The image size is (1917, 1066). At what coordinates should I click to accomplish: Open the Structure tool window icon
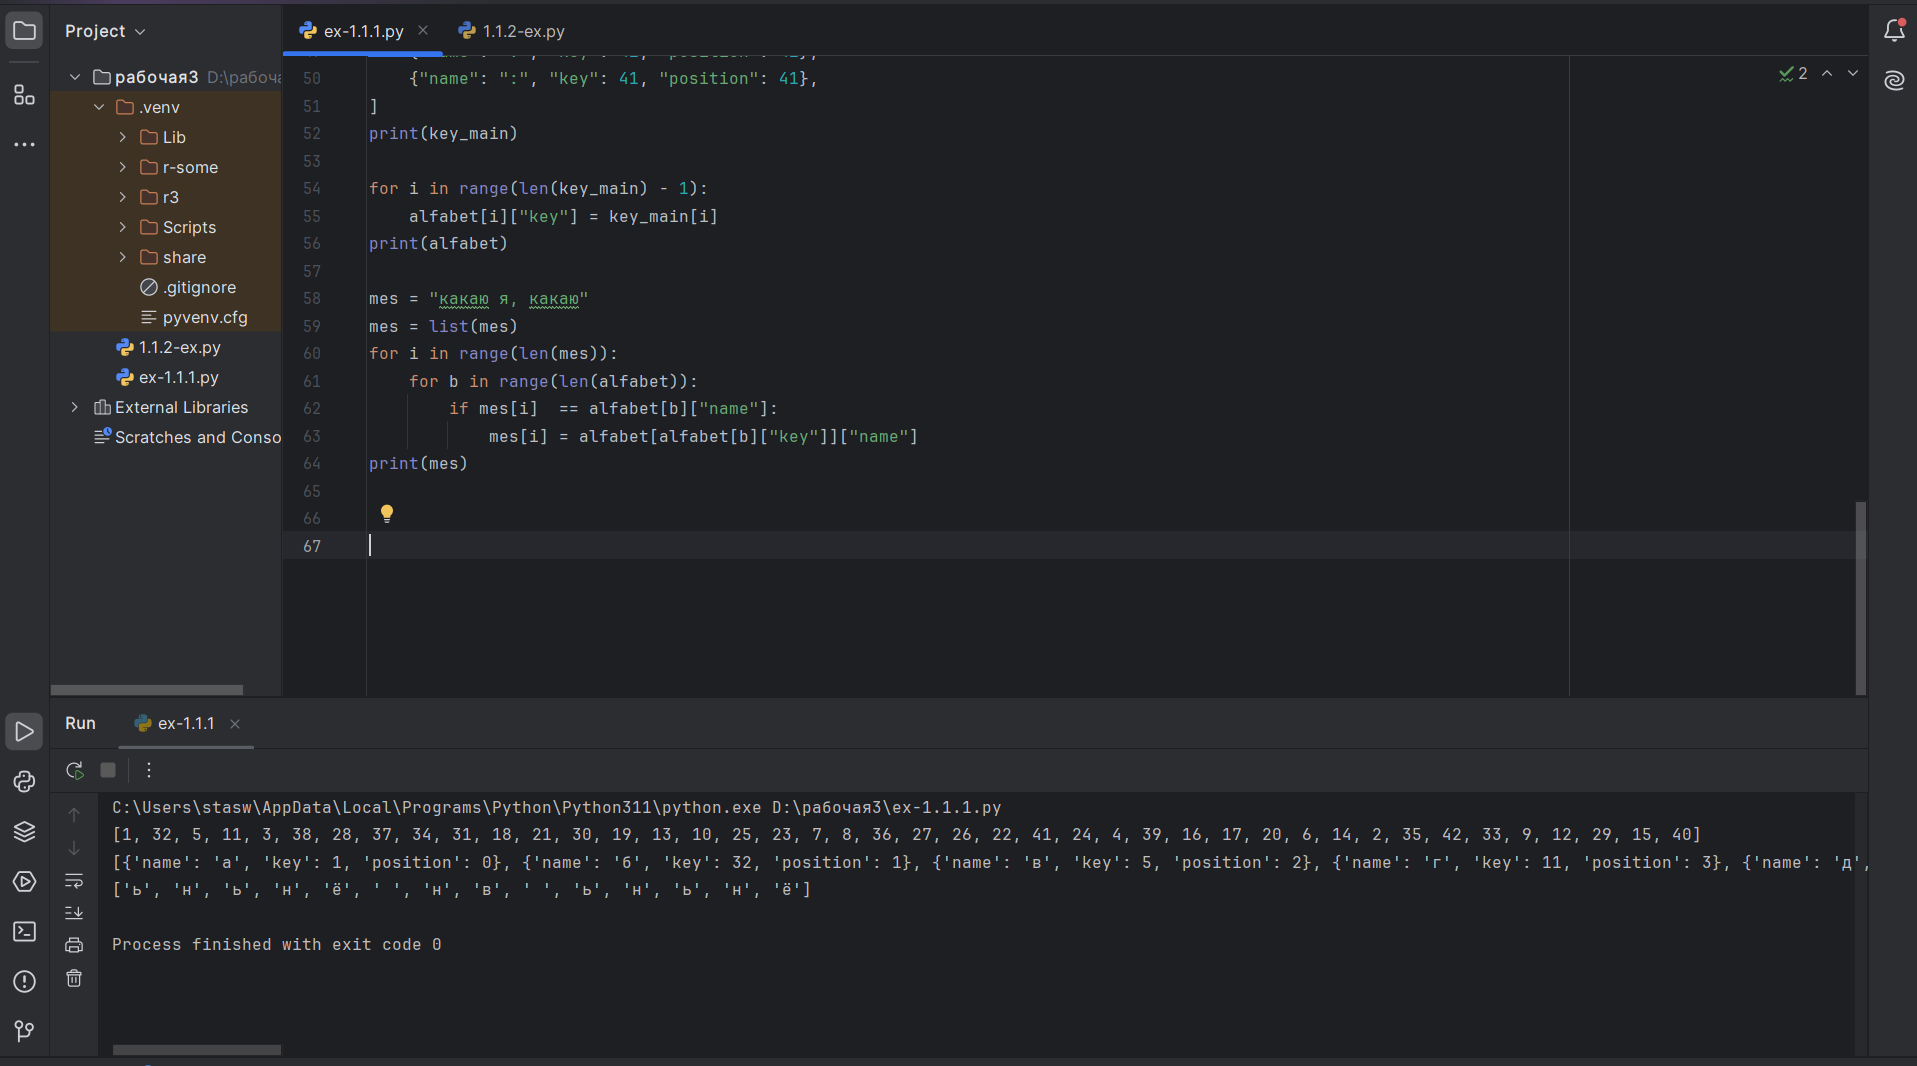[24, 95]
